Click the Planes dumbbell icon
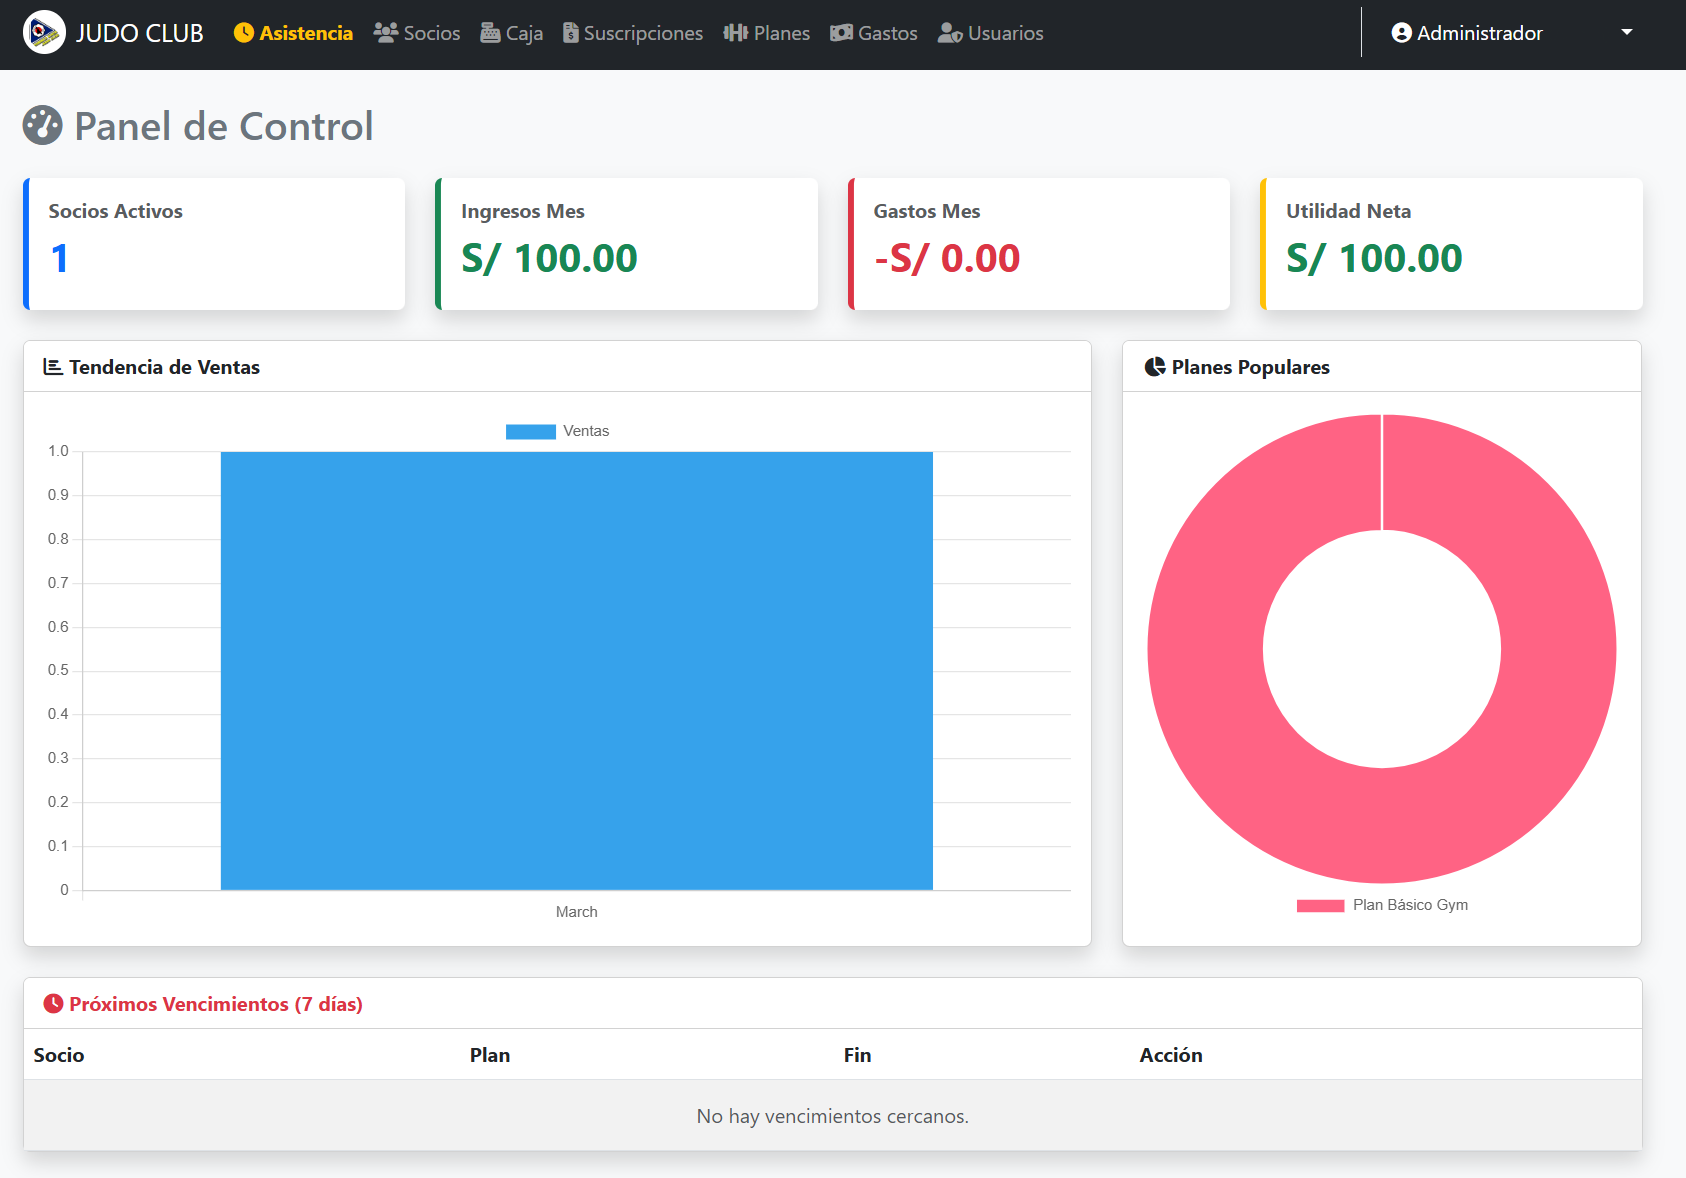The width and height of the screenshot is (1686, 1178). point(736,33)
